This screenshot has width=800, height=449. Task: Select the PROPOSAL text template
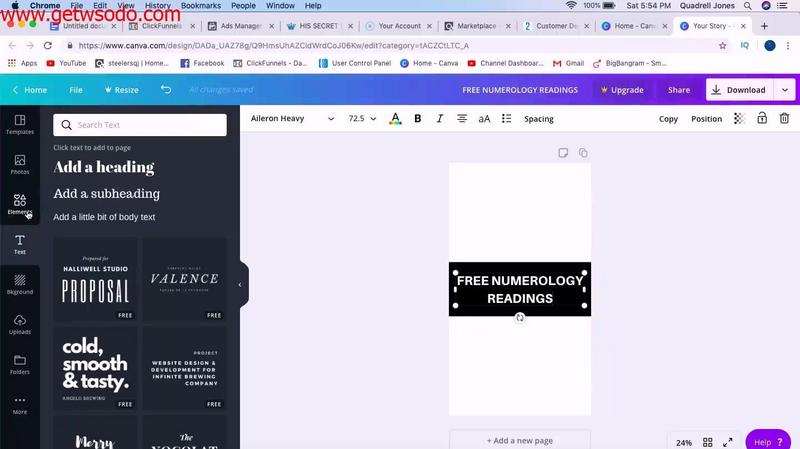coord(95,280)
